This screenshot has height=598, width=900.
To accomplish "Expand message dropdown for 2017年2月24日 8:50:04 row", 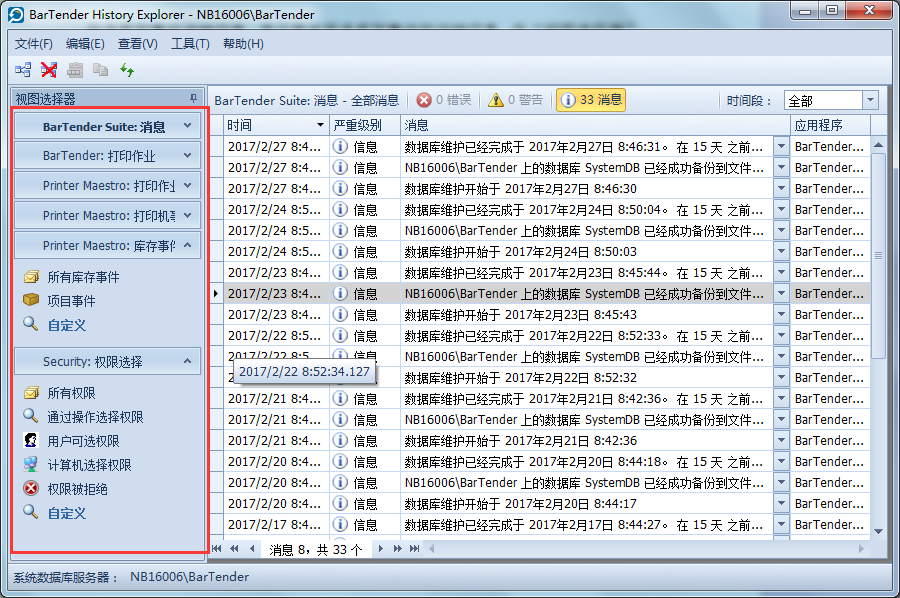I will tap(781, 209).
